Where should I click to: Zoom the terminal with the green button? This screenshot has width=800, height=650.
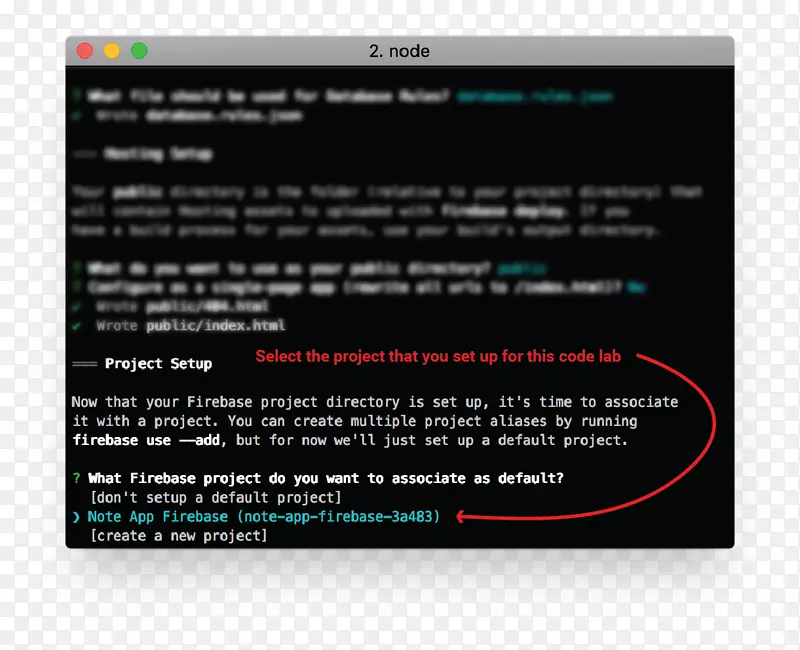point(139,51)
